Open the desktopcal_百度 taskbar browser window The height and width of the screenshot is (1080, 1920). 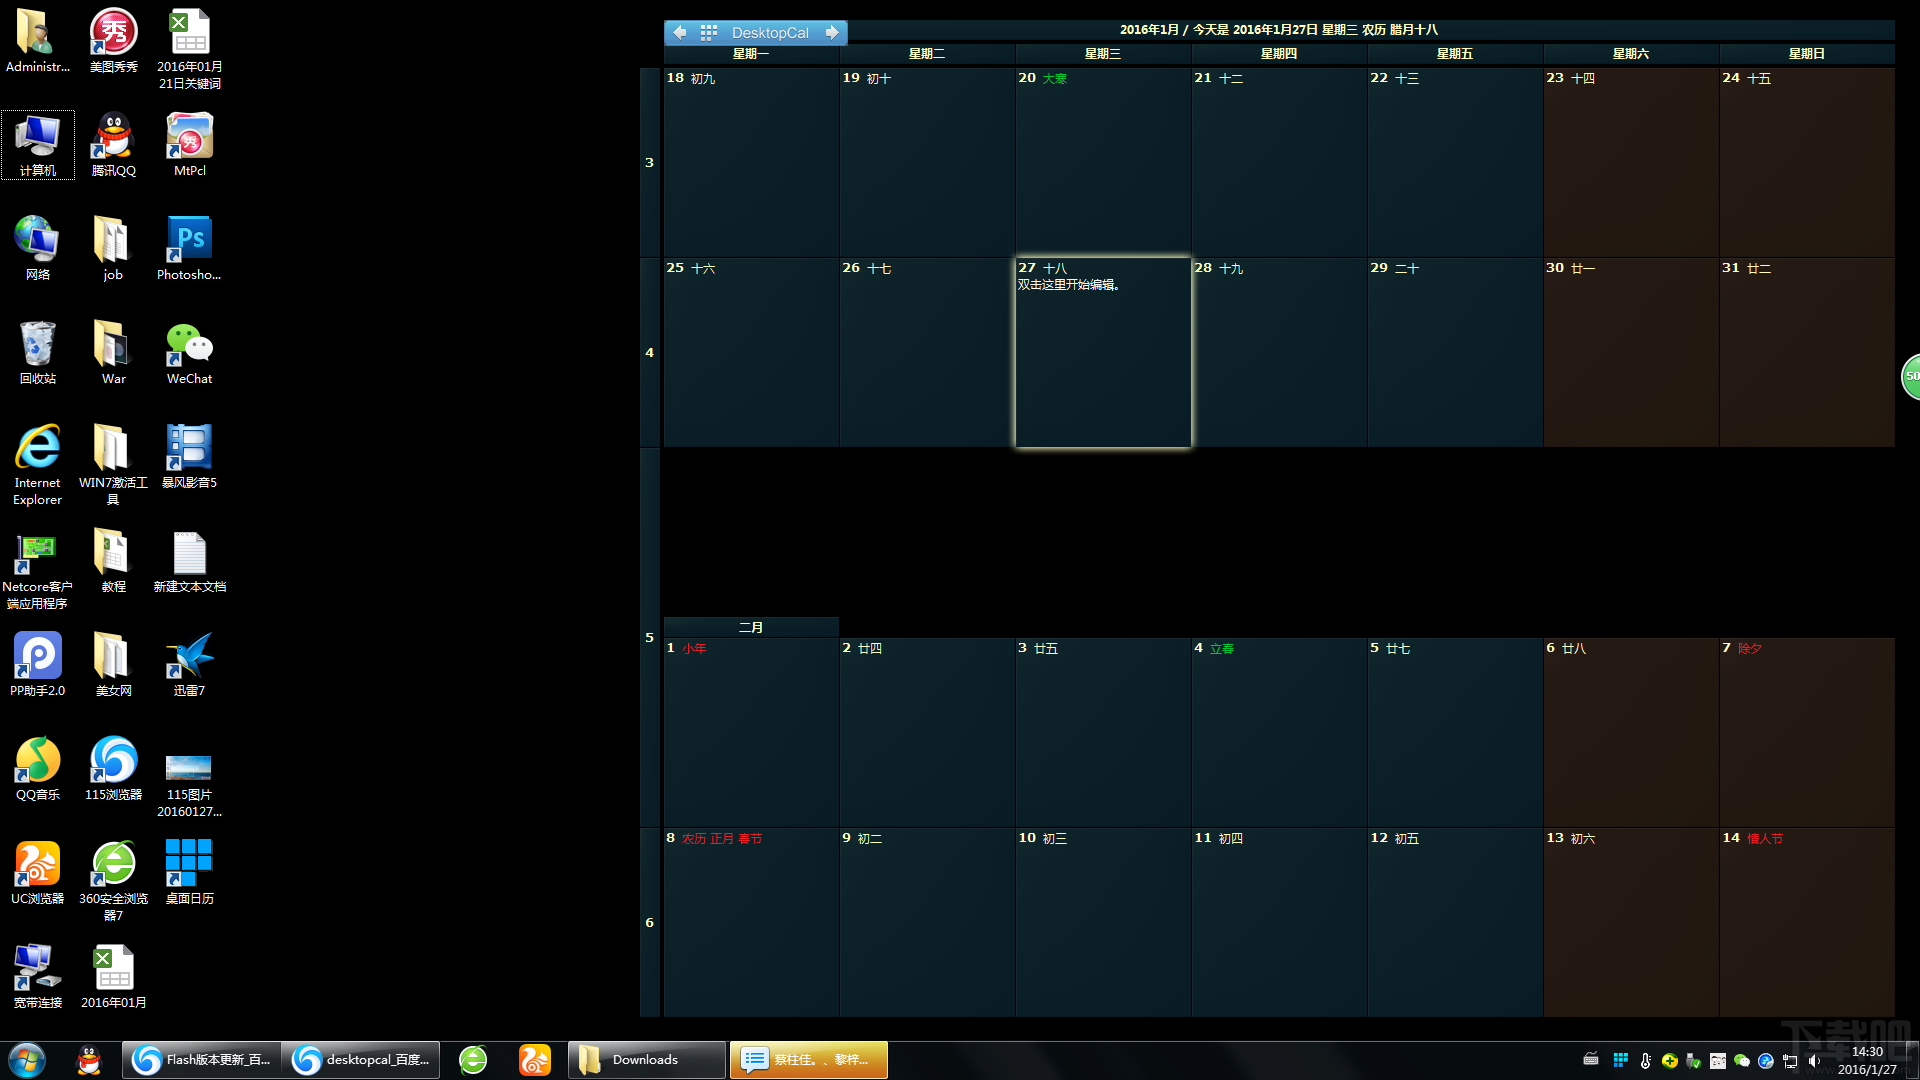point(362,1060)
